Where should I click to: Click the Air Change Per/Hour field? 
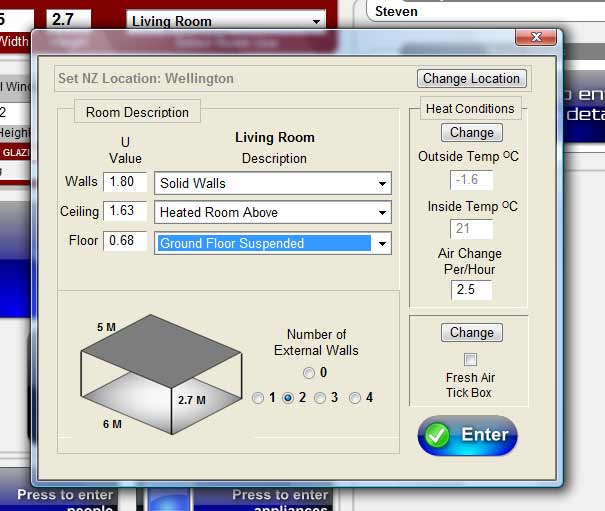pos(470,290)
